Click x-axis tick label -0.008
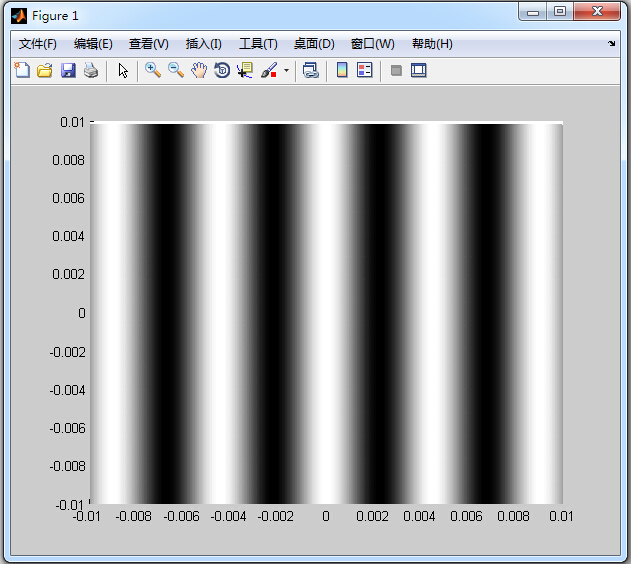The height and width of the screenshot is (564, 631). point(134,516)
